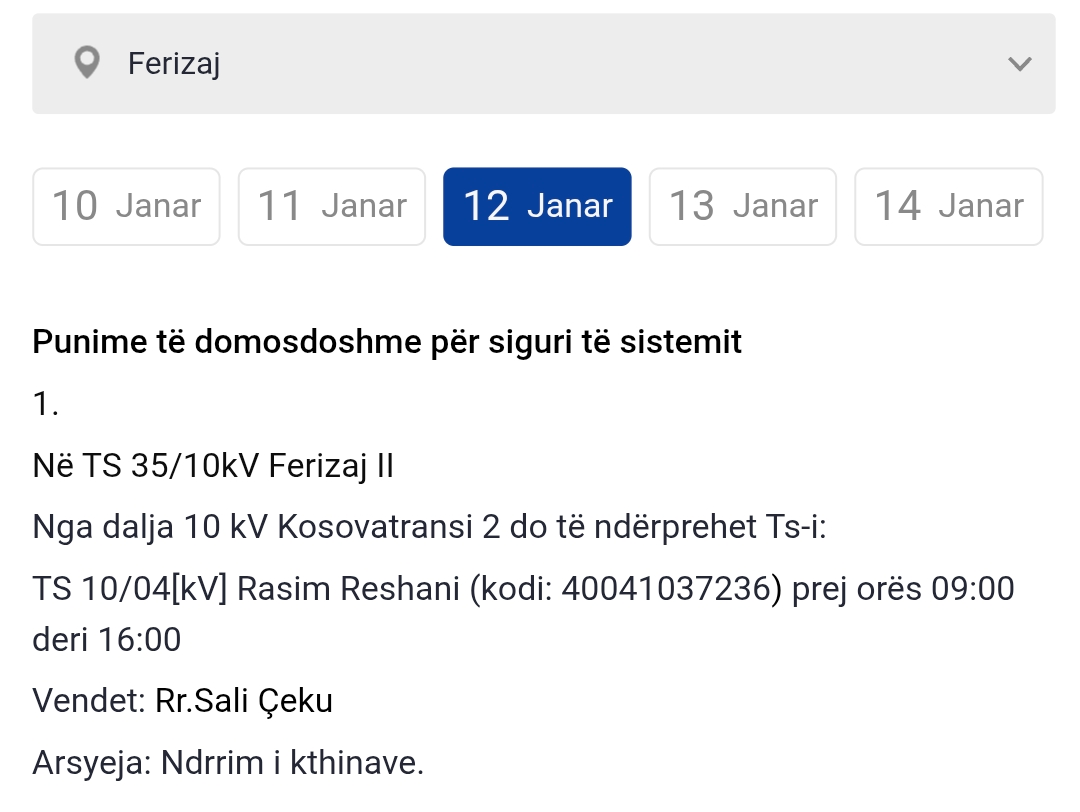
Task: Click the heading 'Punime të domosdoshme për siguri të sistemit'
Action: point(387,342)
